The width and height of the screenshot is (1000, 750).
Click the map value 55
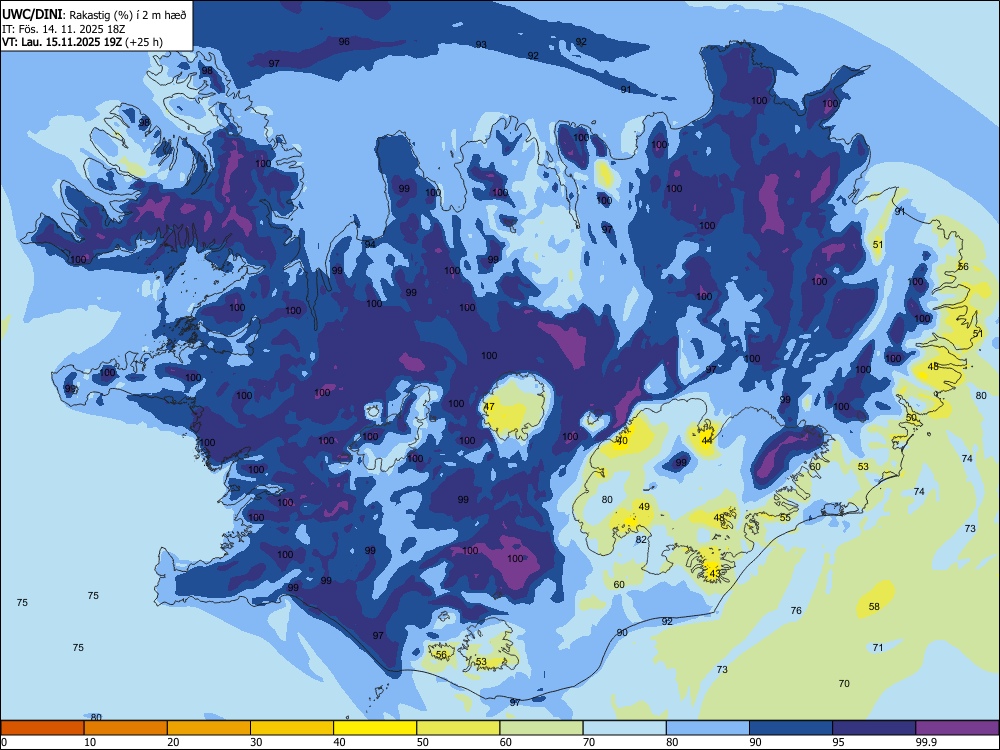coord(785,517)
